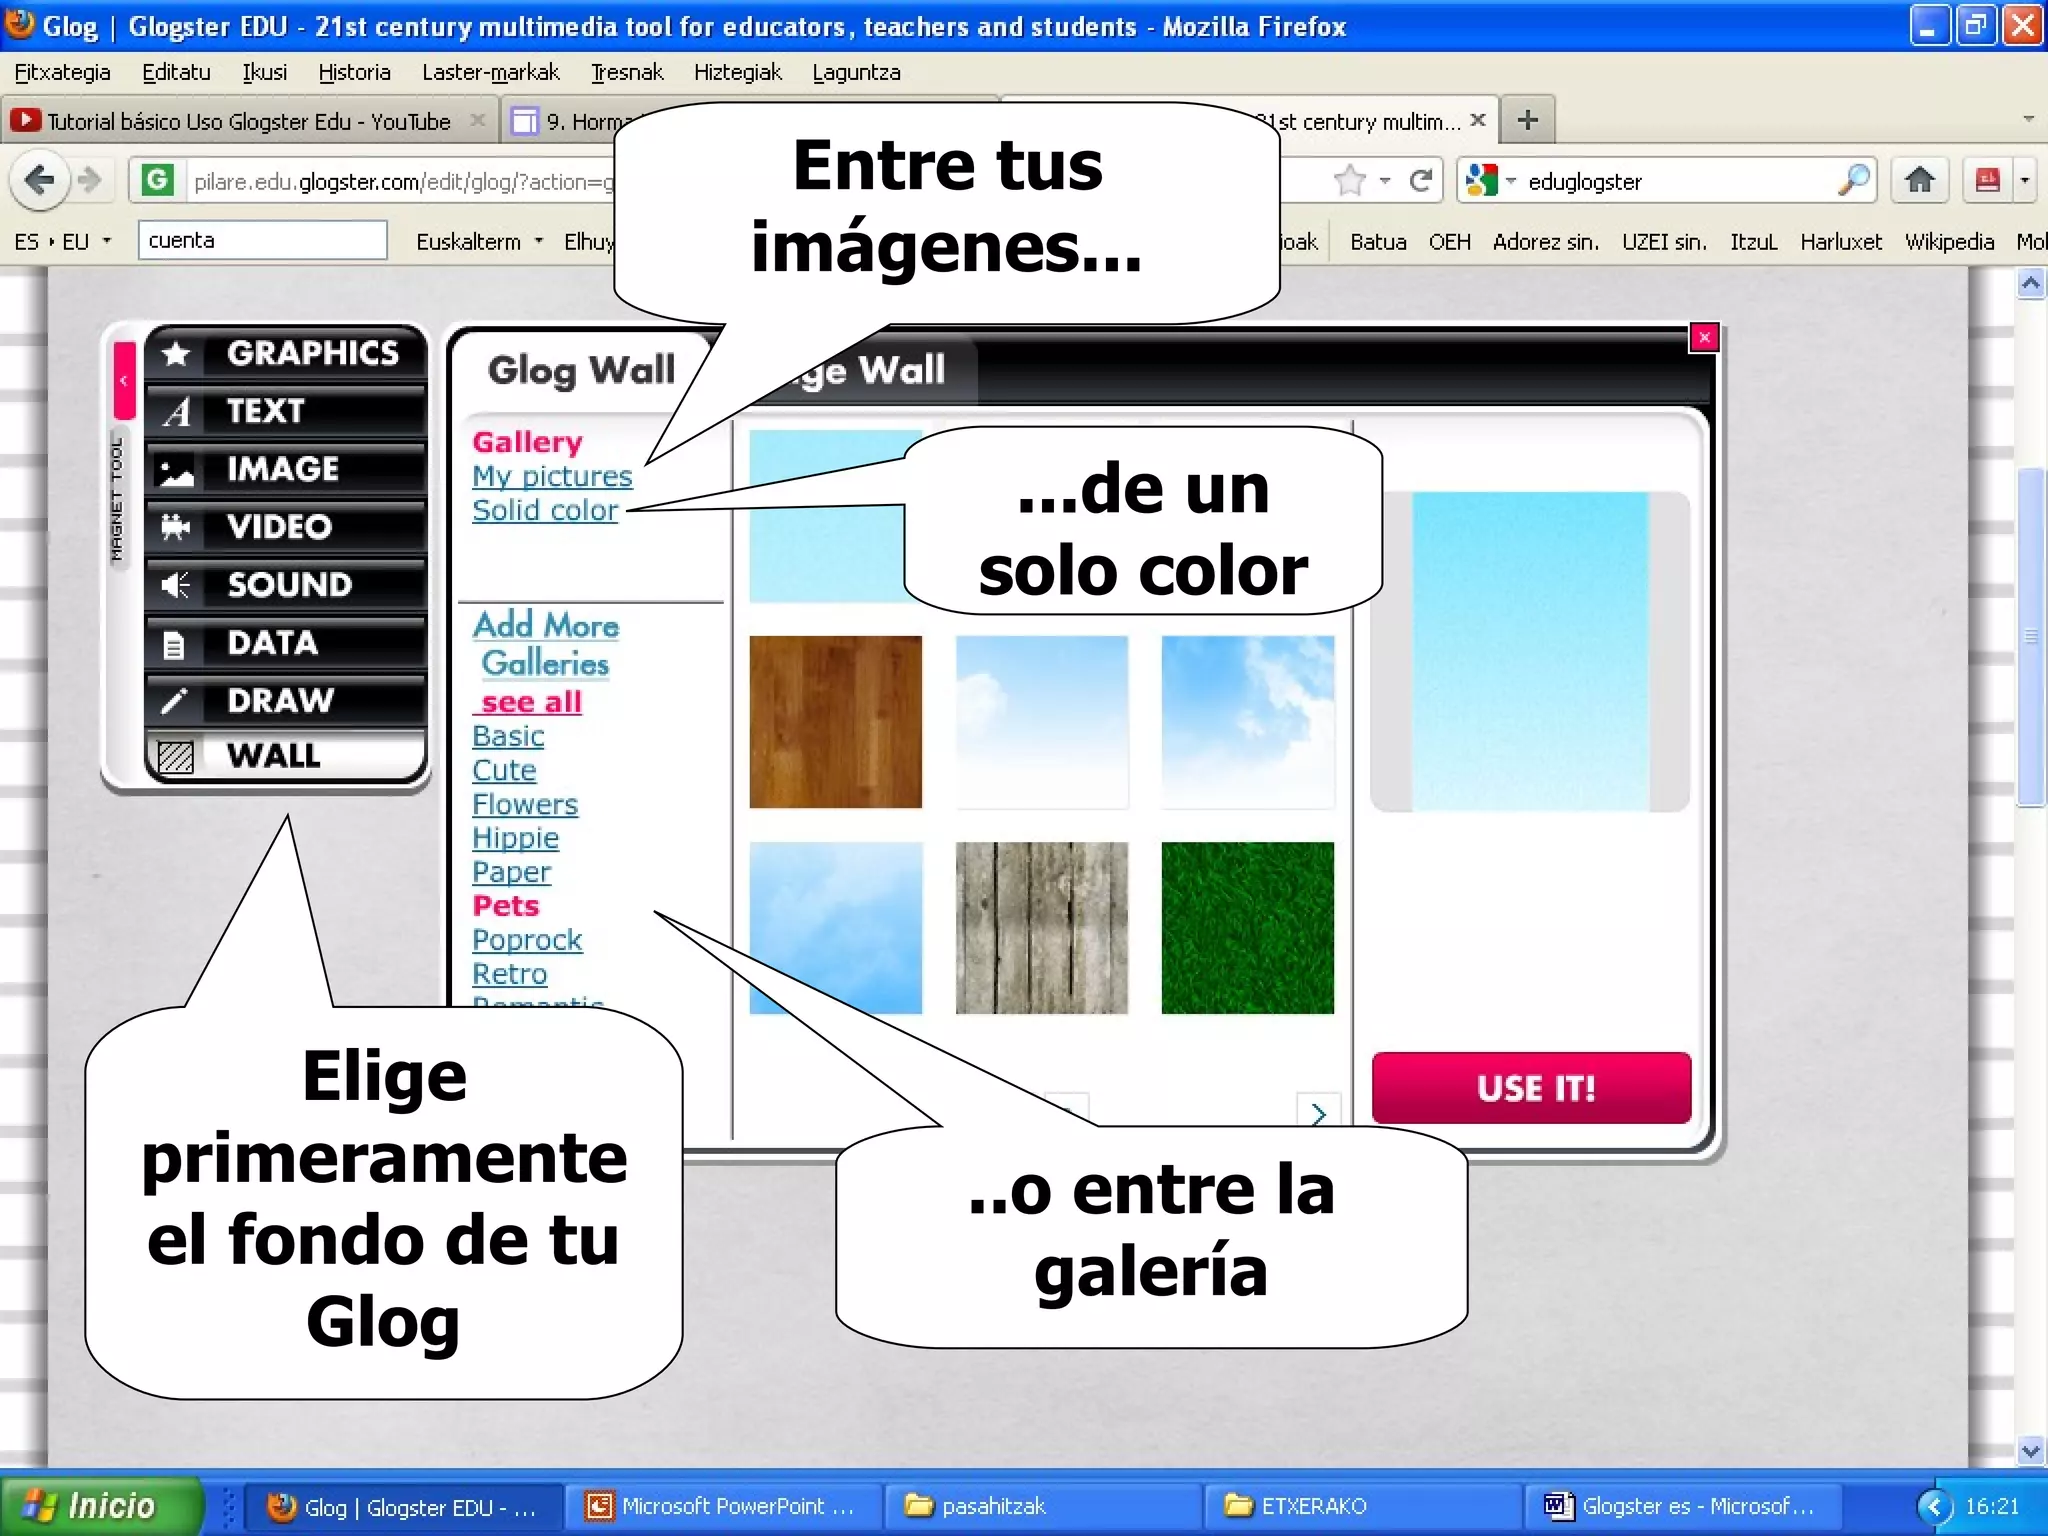The height and width of the screenshot is (1536, 2048).
Task: Open the bookmark star dropdown arrow
Action: (1385, 181)
